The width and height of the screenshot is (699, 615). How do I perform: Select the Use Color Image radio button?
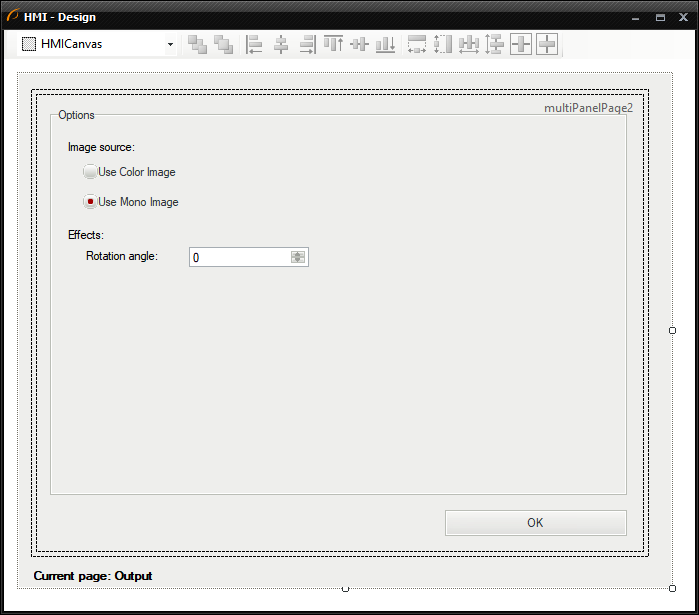90,172
